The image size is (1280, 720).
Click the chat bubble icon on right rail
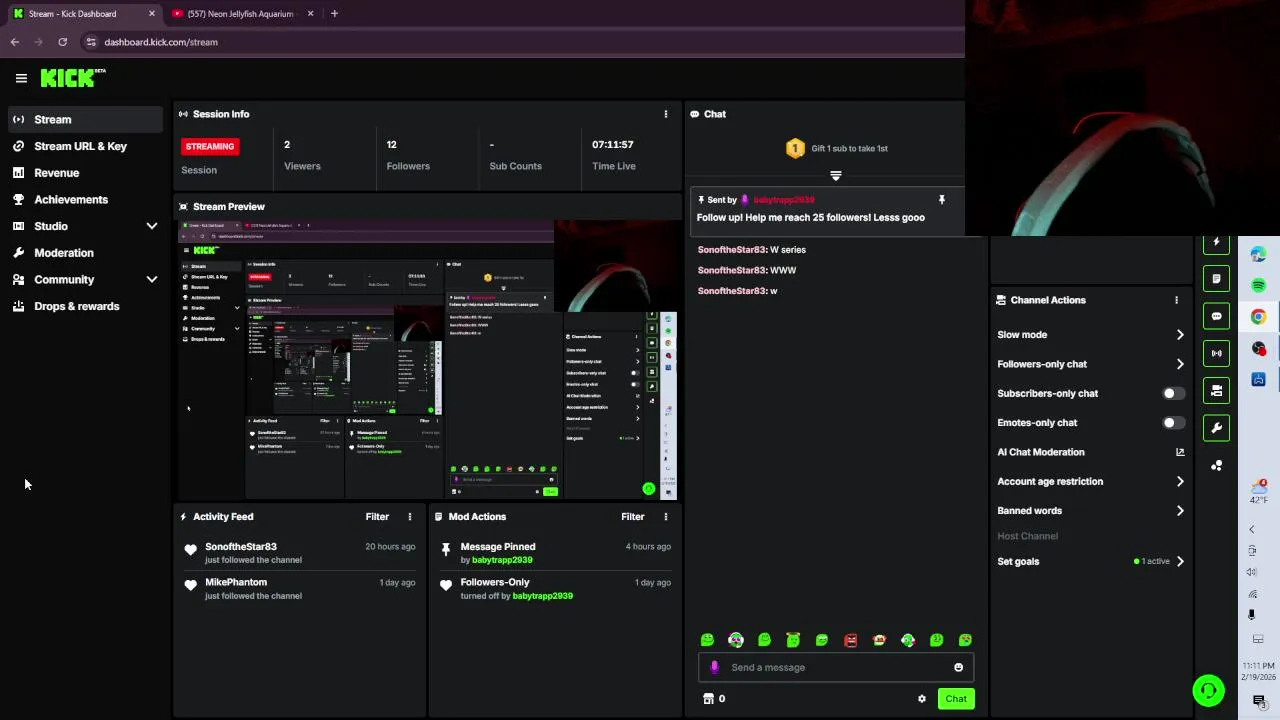tap(1216, 316)
